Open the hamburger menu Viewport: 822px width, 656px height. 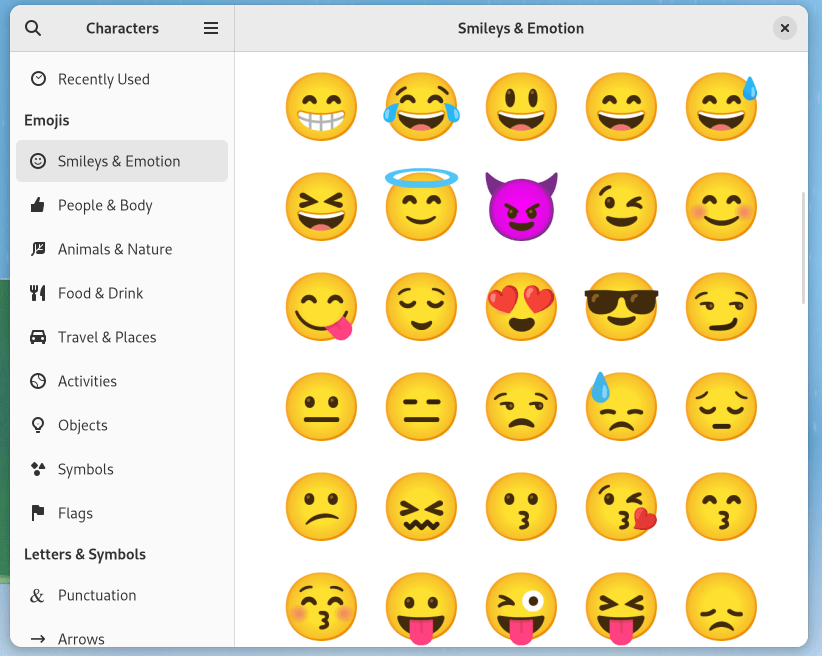(x=211, y=28)
